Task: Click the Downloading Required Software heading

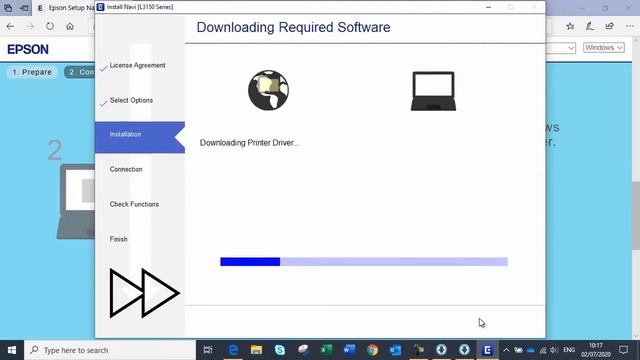Action: [293, 27]
